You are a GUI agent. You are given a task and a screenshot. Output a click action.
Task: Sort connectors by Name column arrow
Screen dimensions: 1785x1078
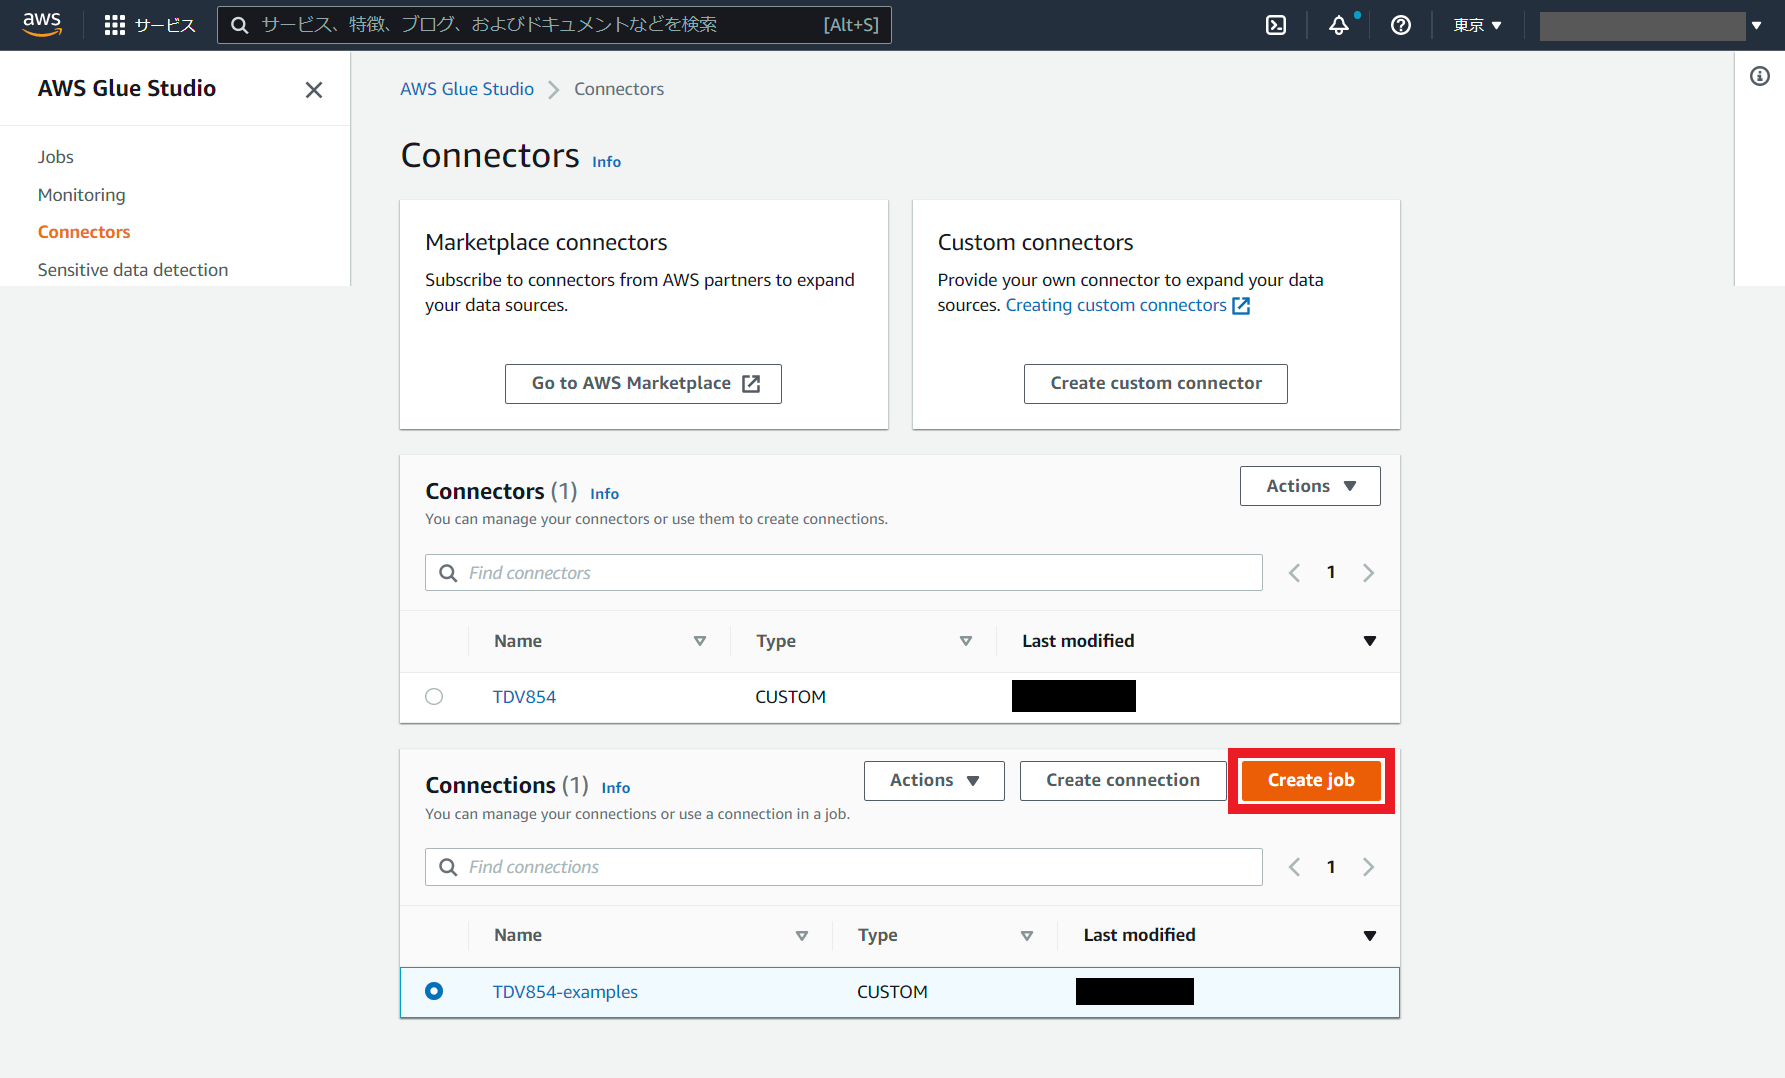click(700, 641)
